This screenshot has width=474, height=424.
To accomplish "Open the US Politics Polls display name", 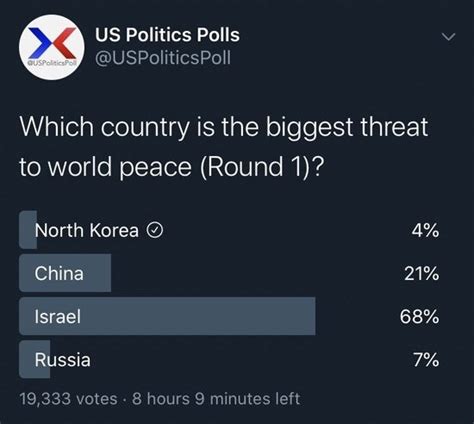I will [x=167, y=35].
